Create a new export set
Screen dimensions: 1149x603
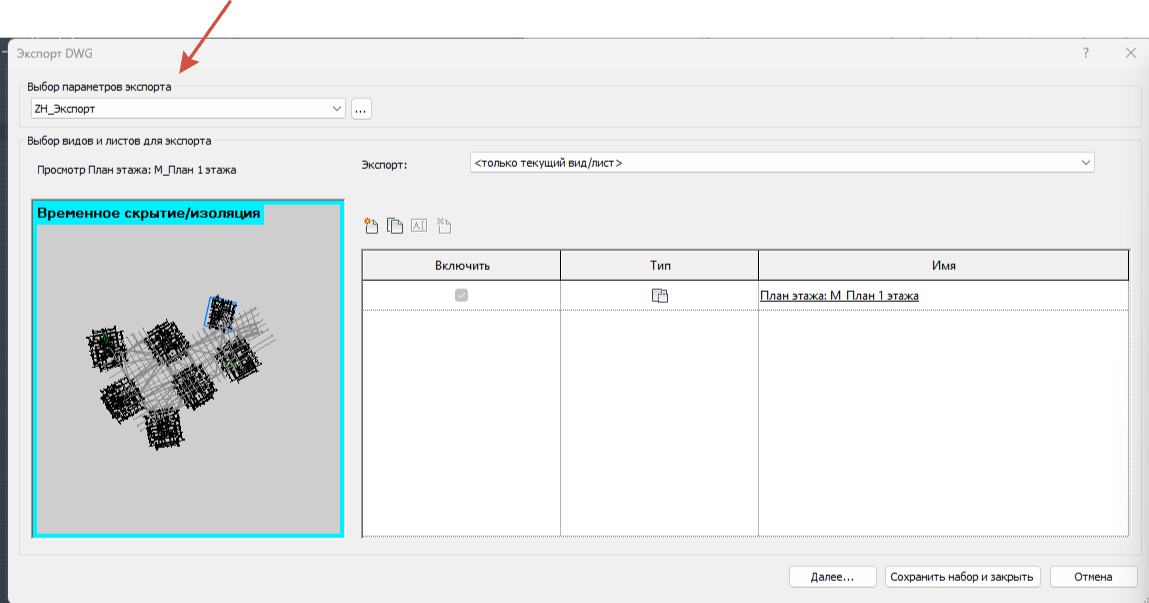coord(372,226)
